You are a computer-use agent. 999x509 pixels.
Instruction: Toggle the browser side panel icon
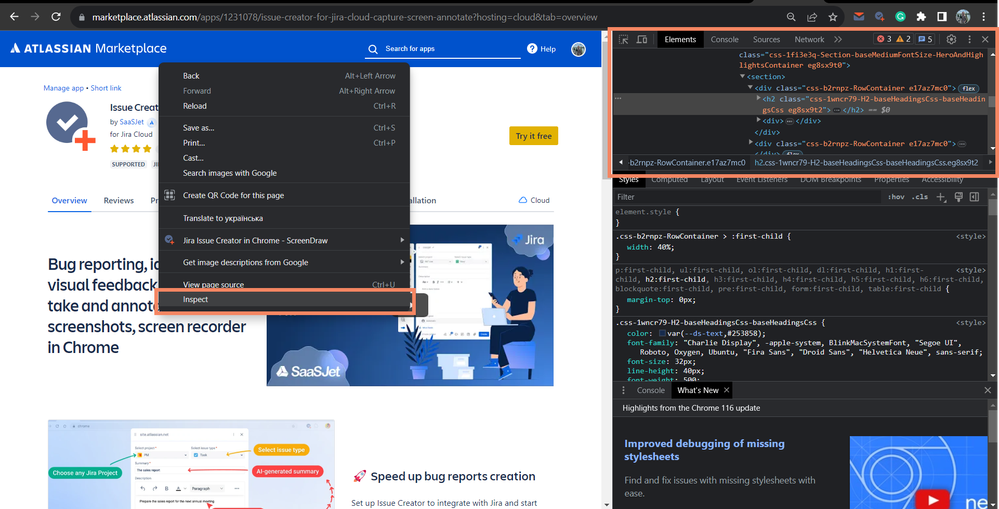pos(942,17)
